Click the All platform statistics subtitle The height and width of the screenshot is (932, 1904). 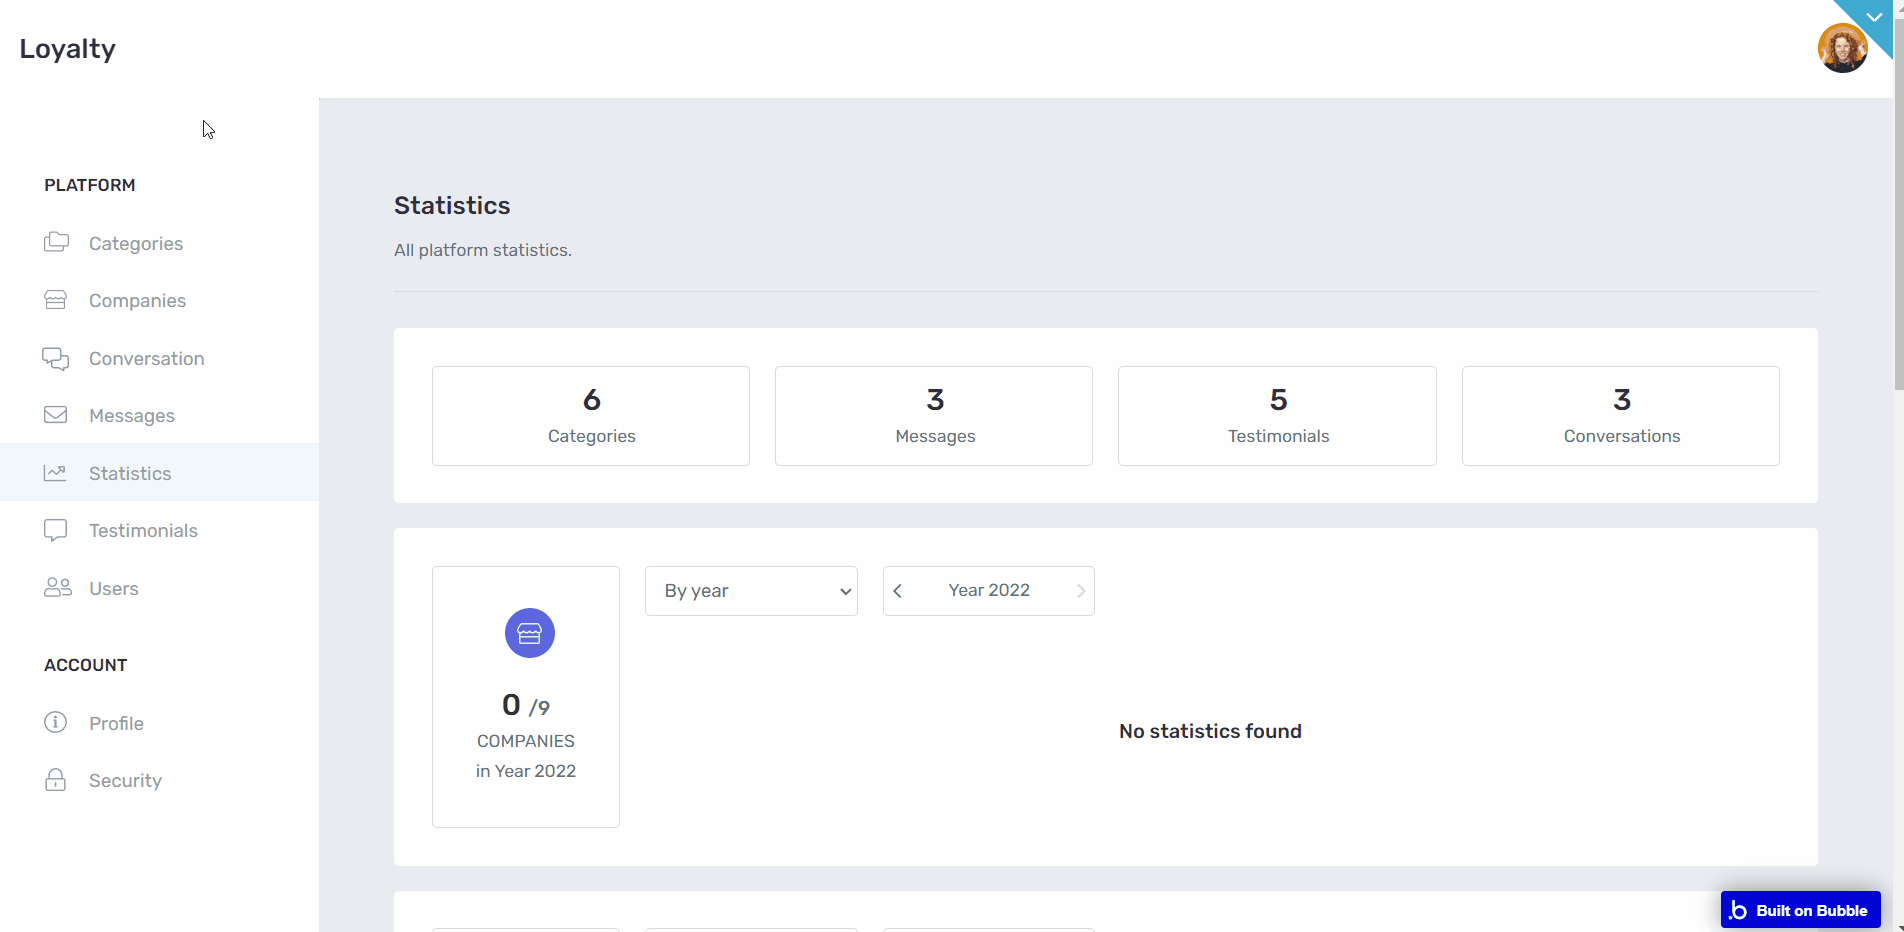[x=483, y=250]
